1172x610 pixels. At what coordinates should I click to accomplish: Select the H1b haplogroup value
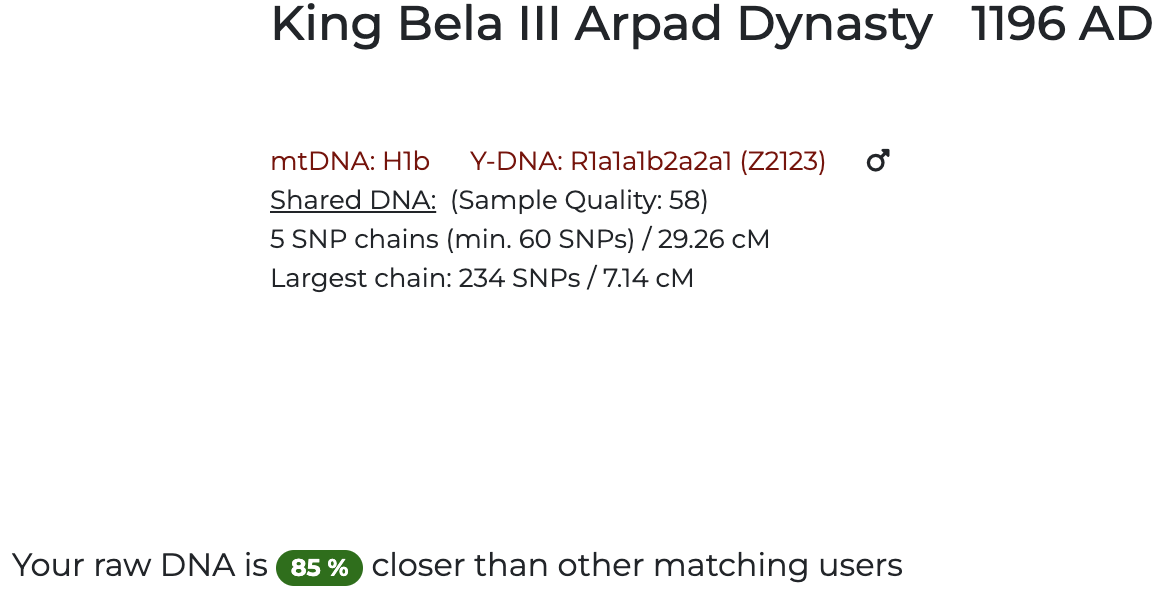pos(406,161)
